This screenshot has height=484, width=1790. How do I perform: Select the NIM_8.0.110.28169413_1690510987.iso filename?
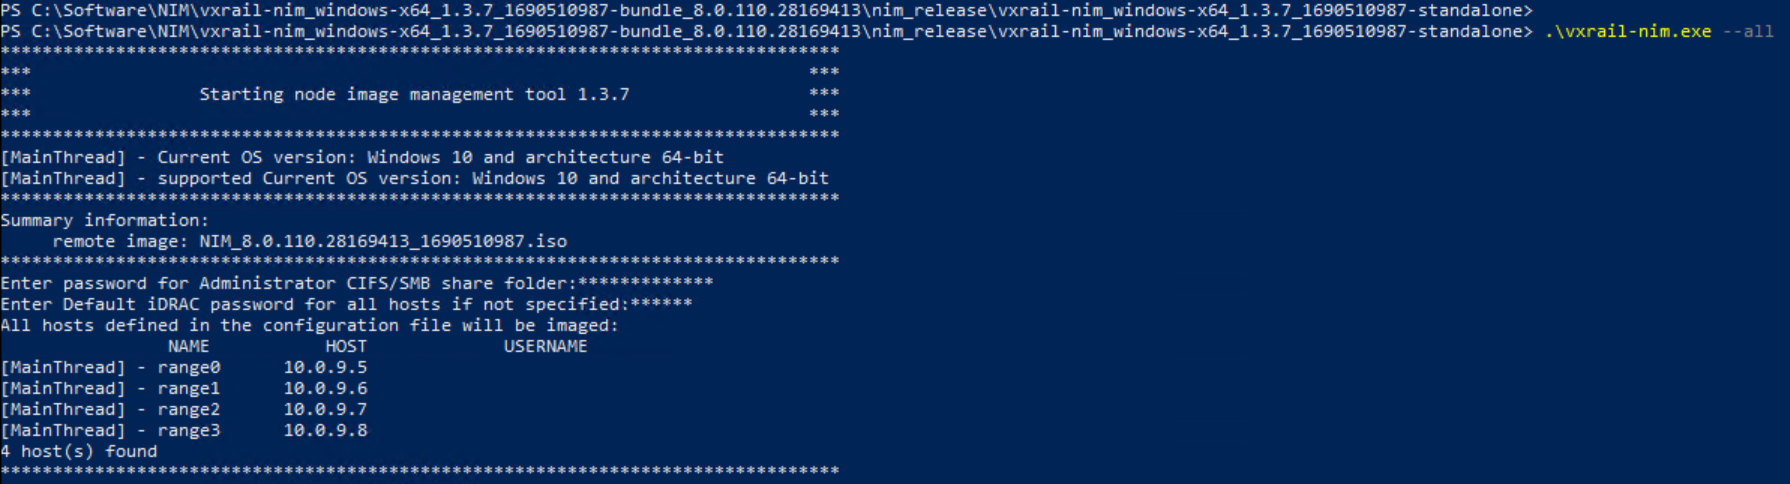click(383, 241)
